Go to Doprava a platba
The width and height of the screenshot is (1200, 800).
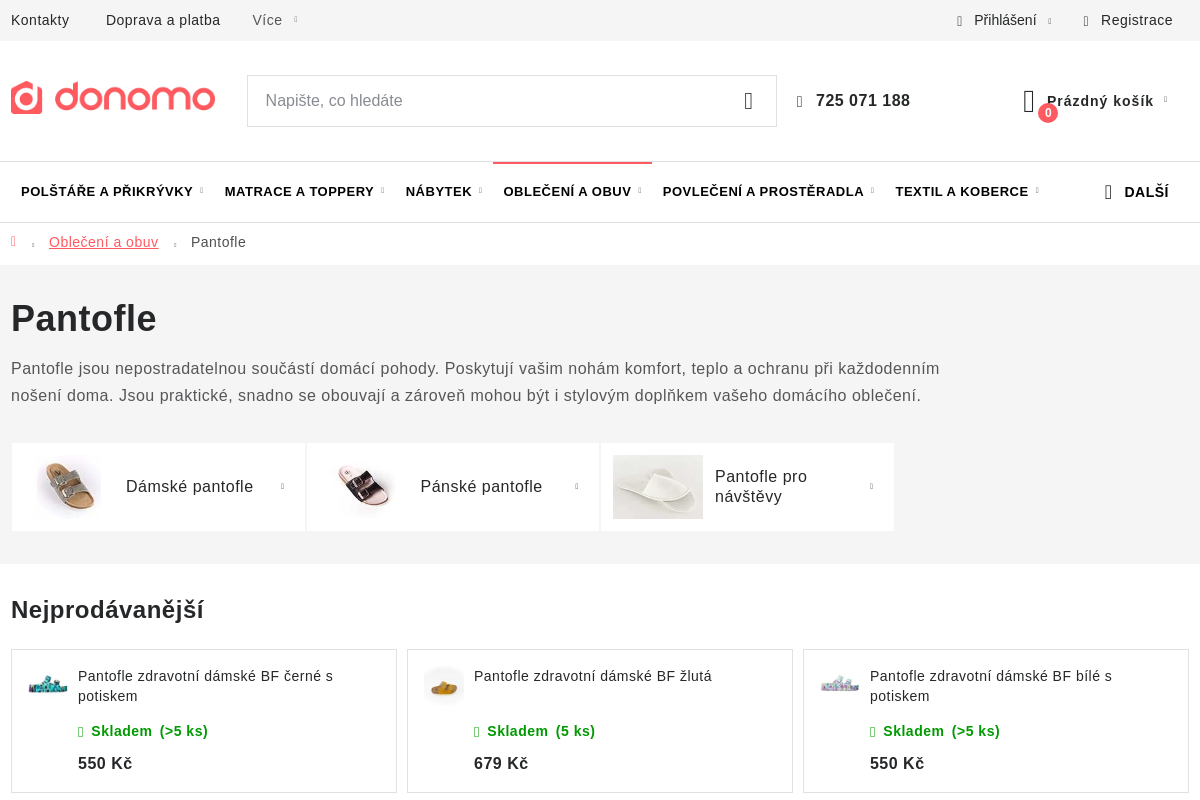pos(163,20)
